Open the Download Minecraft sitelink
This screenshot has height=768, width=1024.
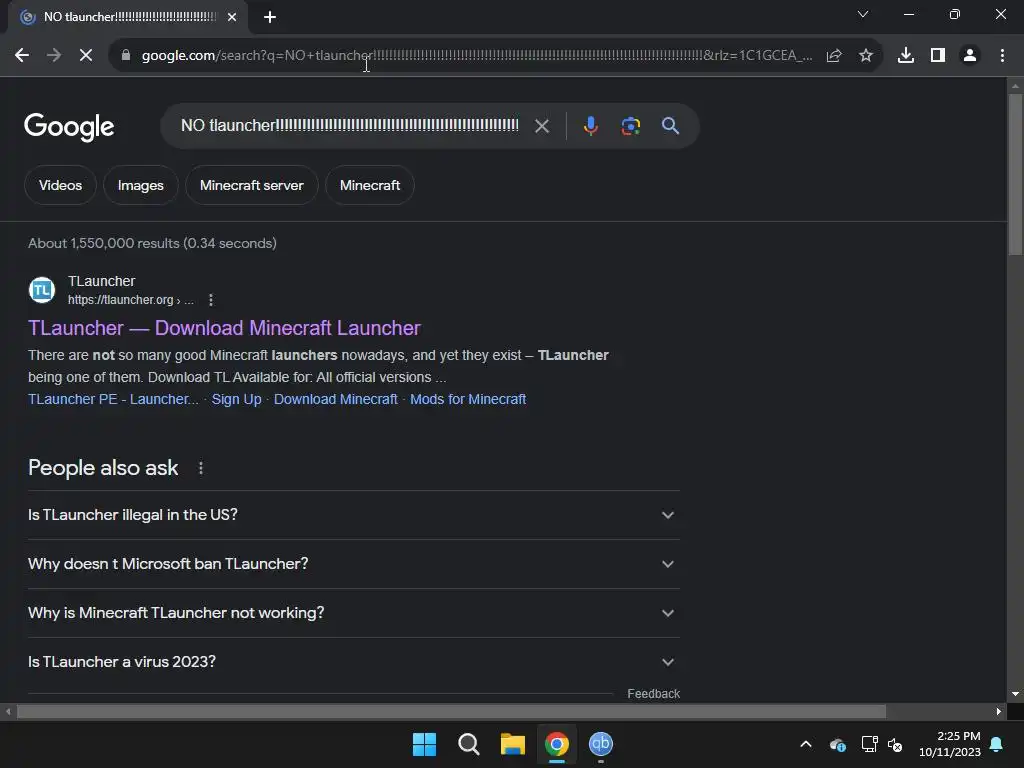click(336, 399)
